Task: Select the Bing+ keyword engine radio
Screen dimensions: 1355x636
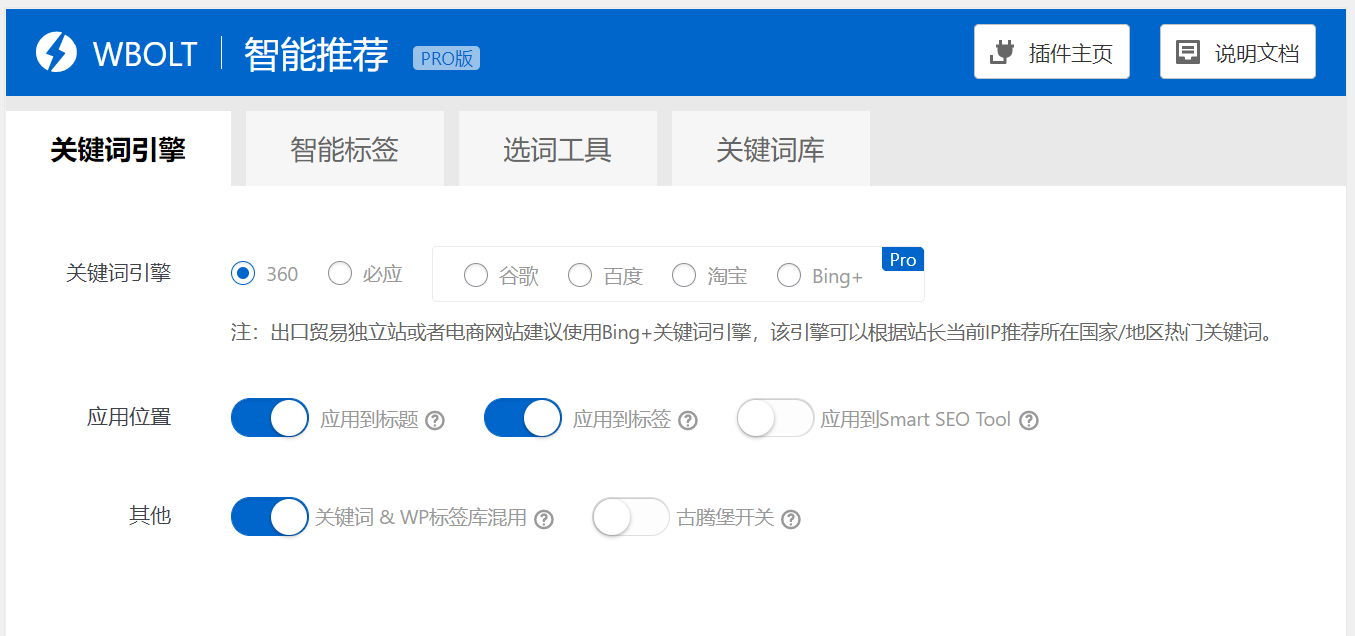Action: [789, 275]
